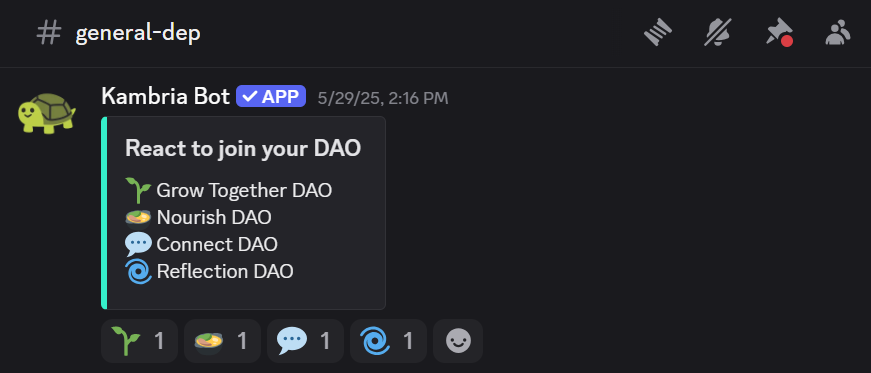Image resolution: width=871 pixels, height=373 pixels.
Task: Show the member list icon
Action: pos(838,33)
